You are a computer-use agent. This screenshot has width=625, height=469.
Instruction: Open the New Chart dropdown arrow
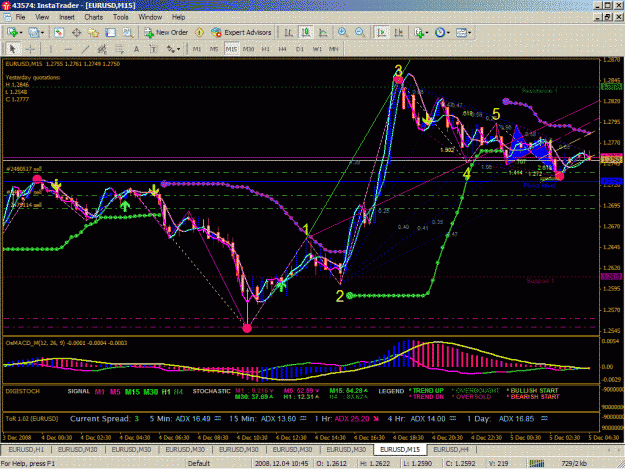coord(21,33)
